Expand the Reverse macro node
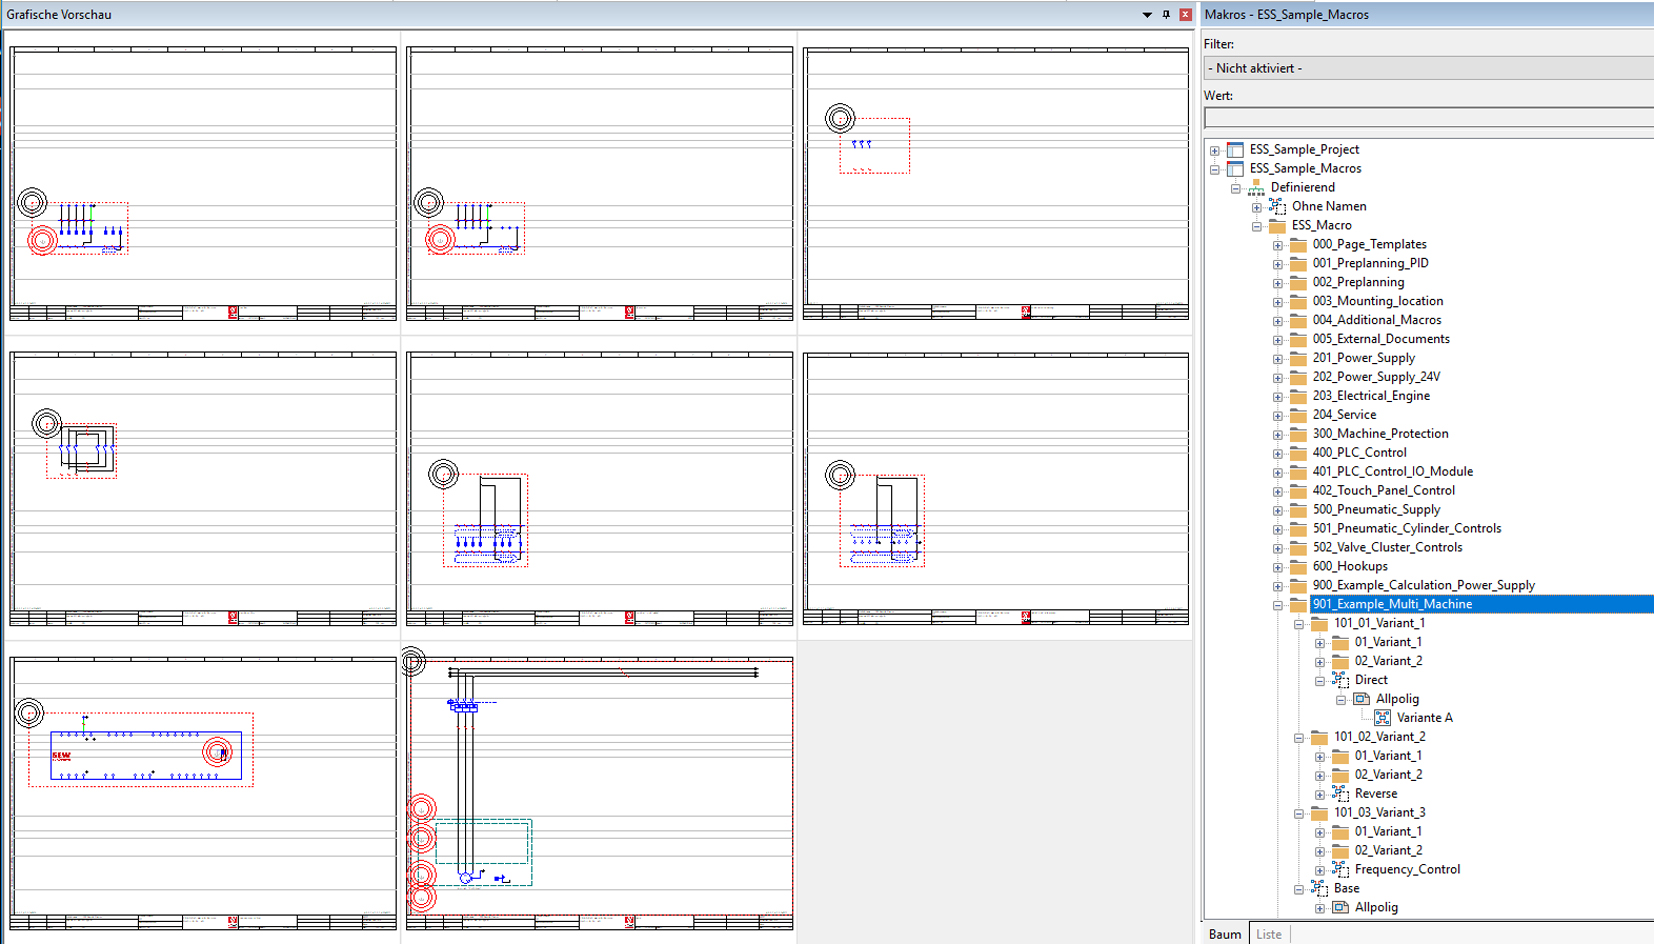This screenshot has width=1654, height=944. tap(1319, 795)
